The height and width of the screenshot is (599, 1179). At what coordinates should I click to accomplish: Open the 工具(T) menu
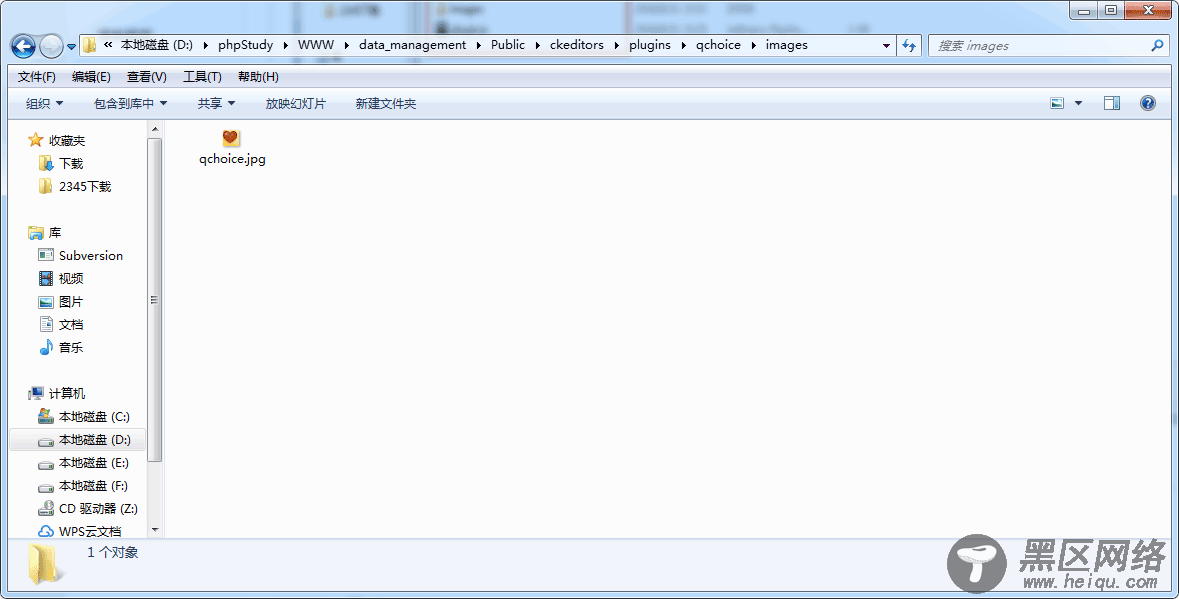point(202,77)
